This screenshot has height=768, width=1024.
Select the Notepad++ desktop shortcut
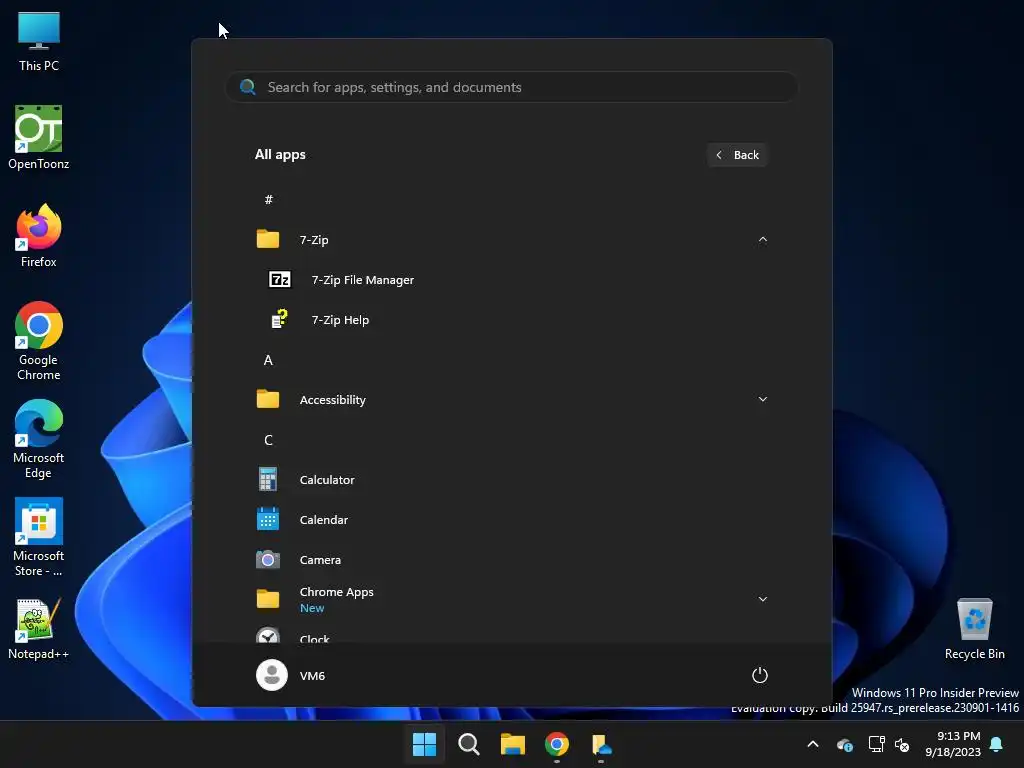(39, 628)
